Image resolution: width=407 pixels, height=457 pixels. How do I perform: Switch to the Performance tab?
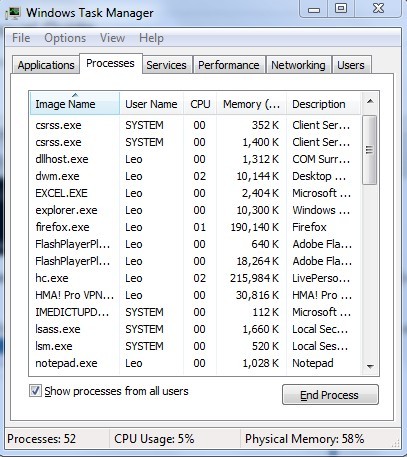point(229,65)
